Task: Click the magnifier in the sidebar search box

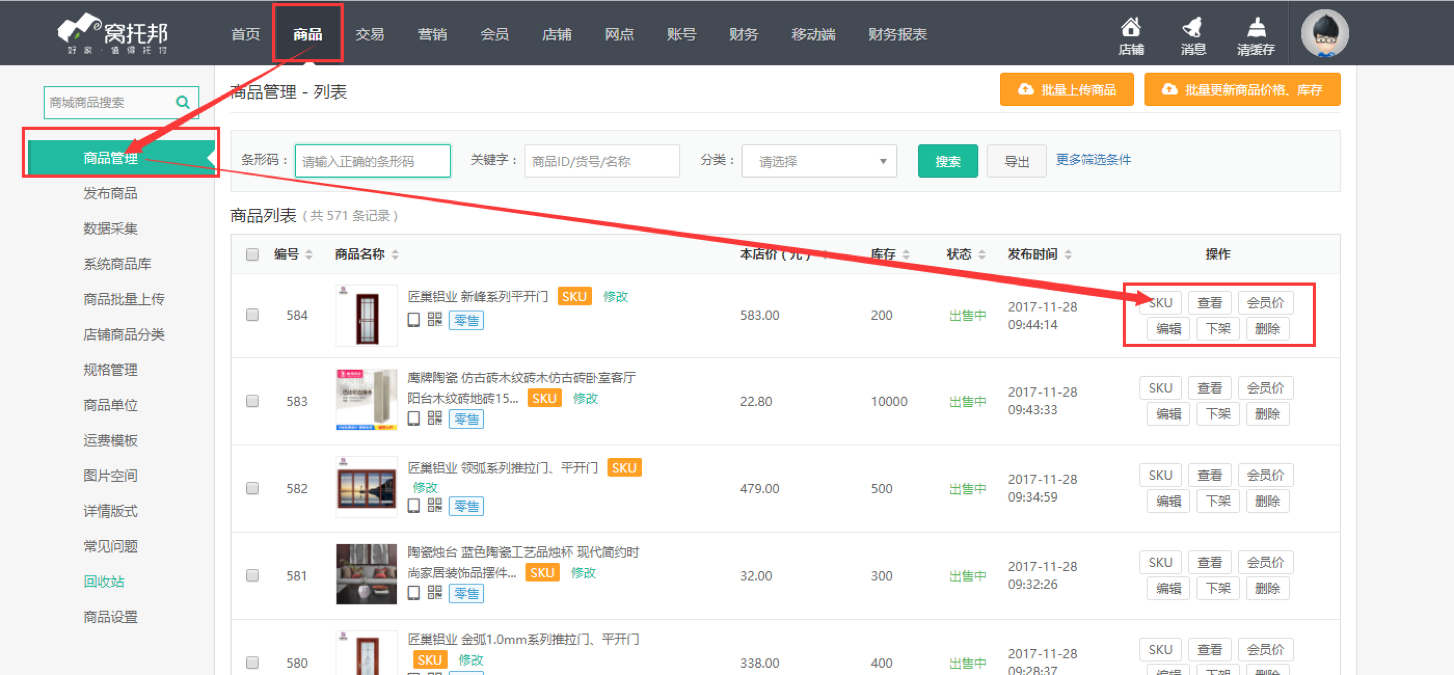Action: click(x=183, y=102)
